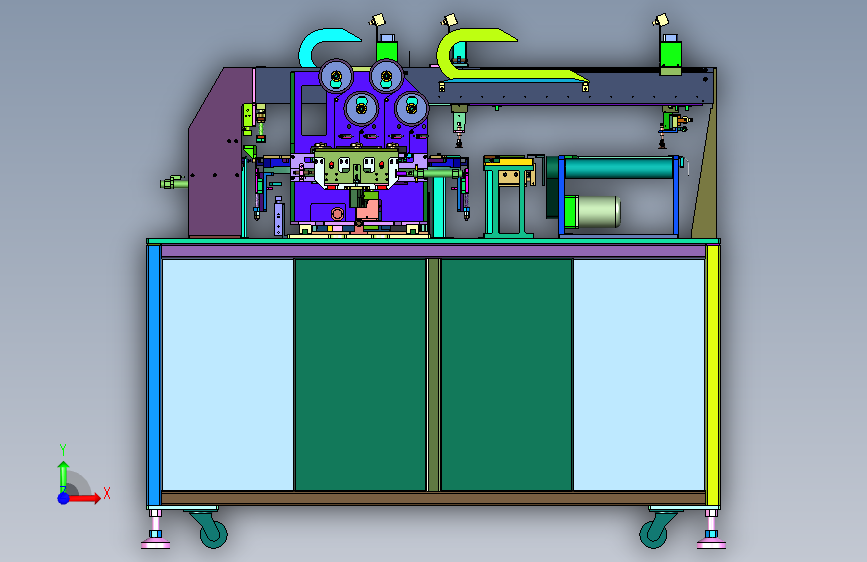Image resolution: width=867 pixels, height=562 pixels.
Task: Click the blue origin sphere of the triad
Action: (64, 498)
